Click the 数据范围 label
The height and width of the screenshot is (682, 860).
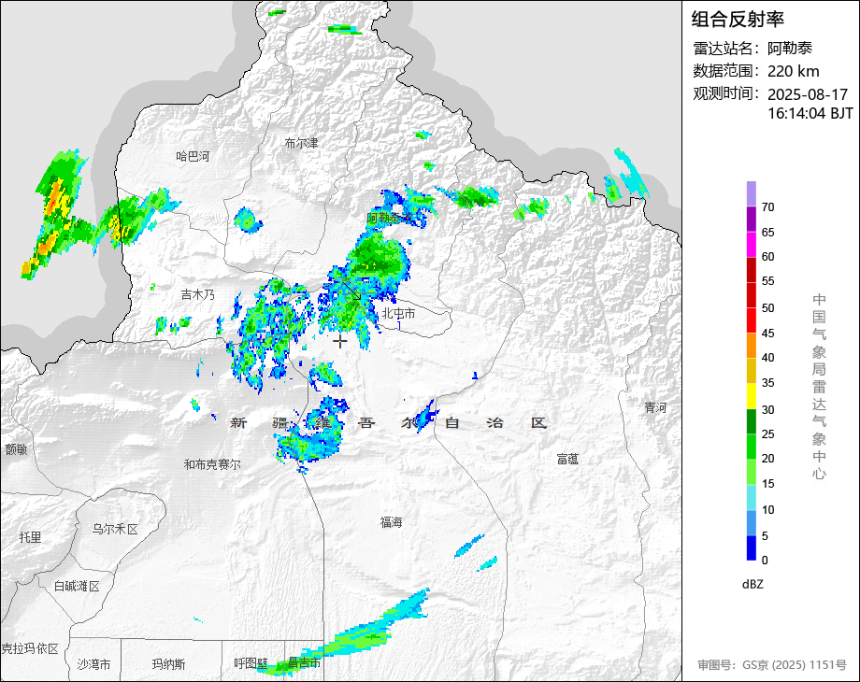coord(726,71)
